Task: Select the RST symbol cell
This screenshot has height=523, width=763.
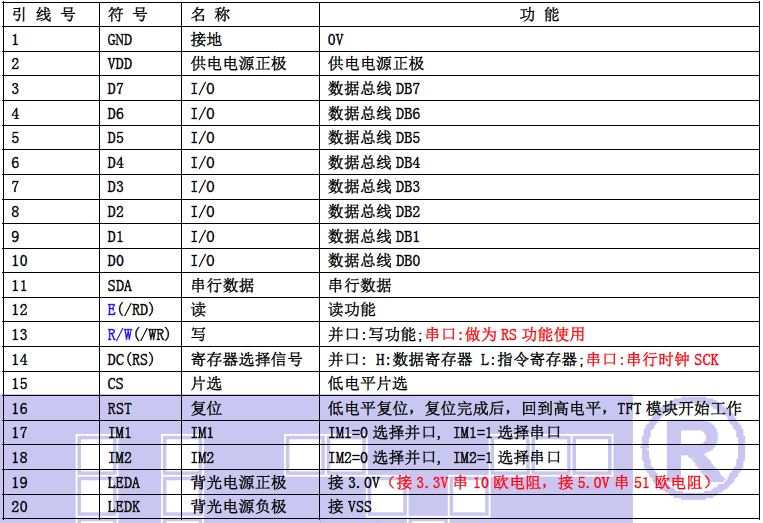Action: pyautogui.click(x=119, y=408)
